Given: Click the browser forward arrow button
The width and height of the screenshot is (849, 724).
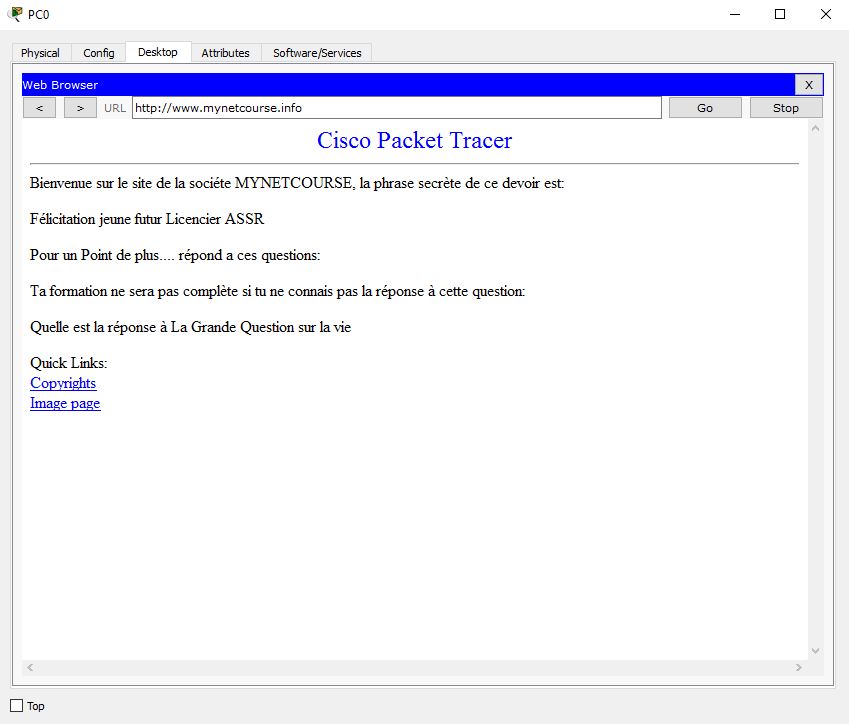Looking at the screenshot, I should coord(80,108).
